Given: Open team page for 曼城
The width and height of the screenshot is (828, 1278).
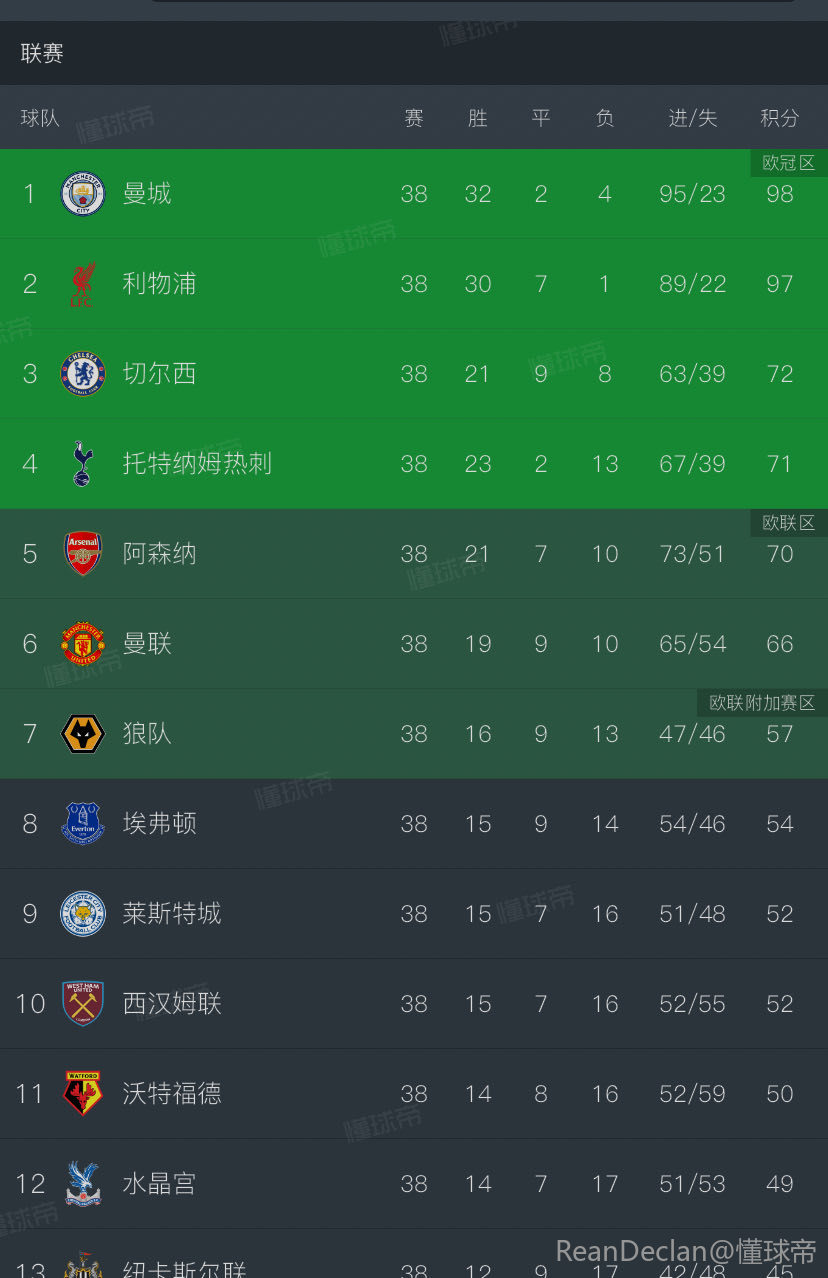Looking at the screenshot, I should point(147,194).
